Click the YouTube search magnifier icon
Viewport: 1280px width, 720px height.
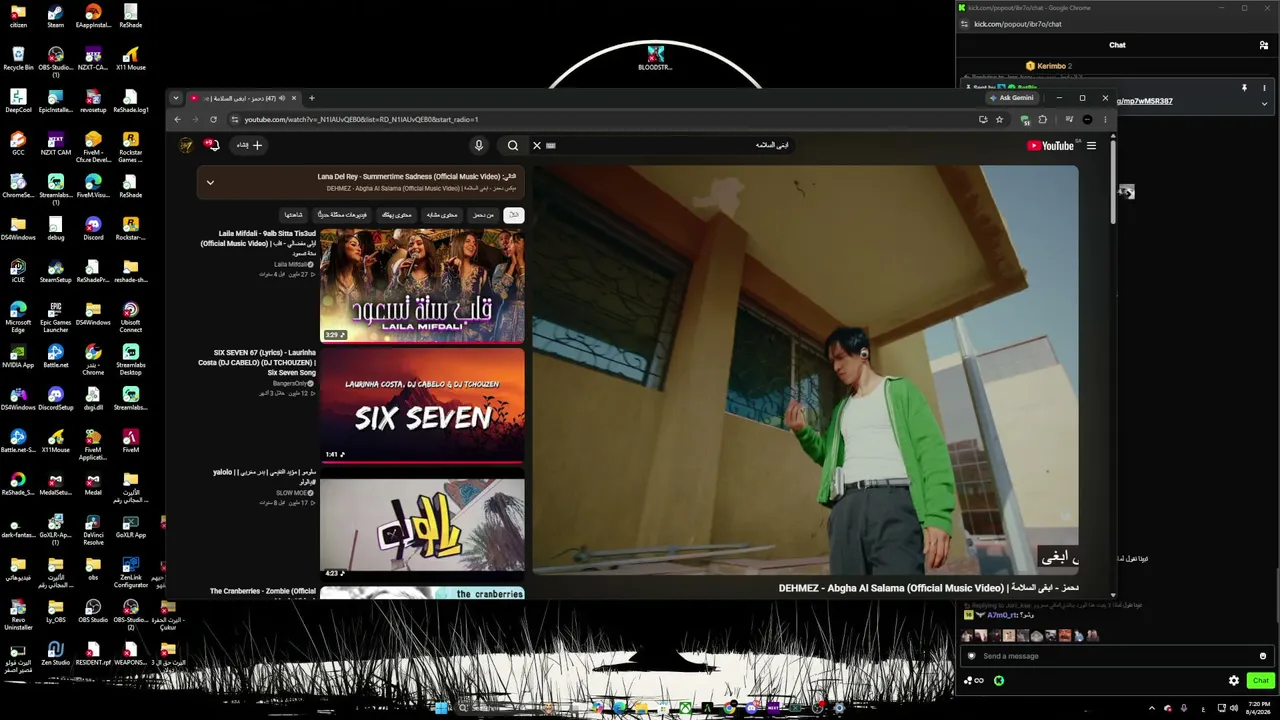513,145
